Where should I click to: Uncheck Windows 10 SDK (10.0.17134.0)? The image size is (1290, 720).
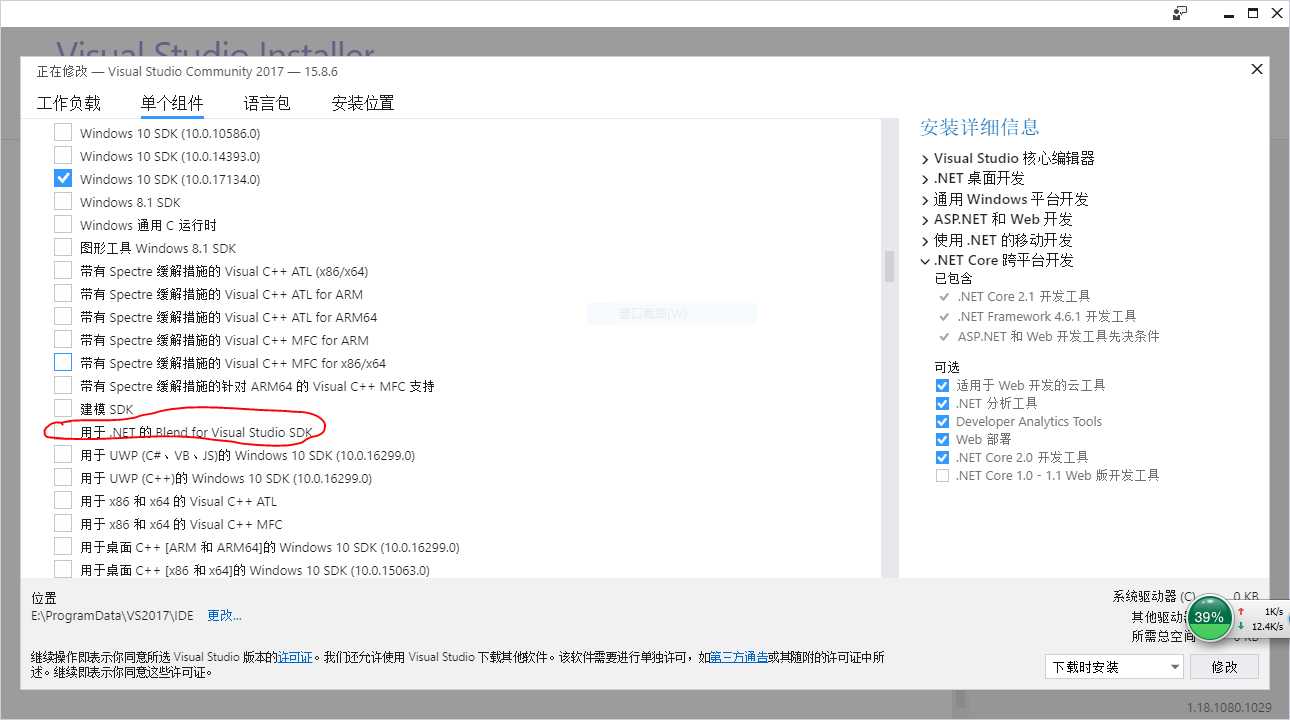[x=63, y=178]
